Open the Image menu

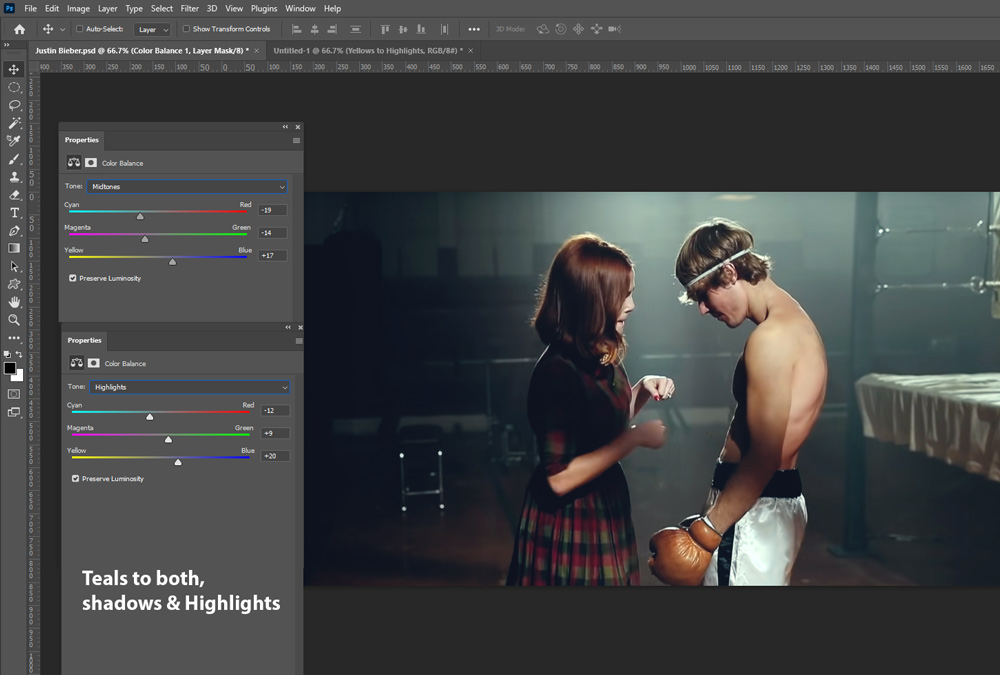tap(78, 8)
